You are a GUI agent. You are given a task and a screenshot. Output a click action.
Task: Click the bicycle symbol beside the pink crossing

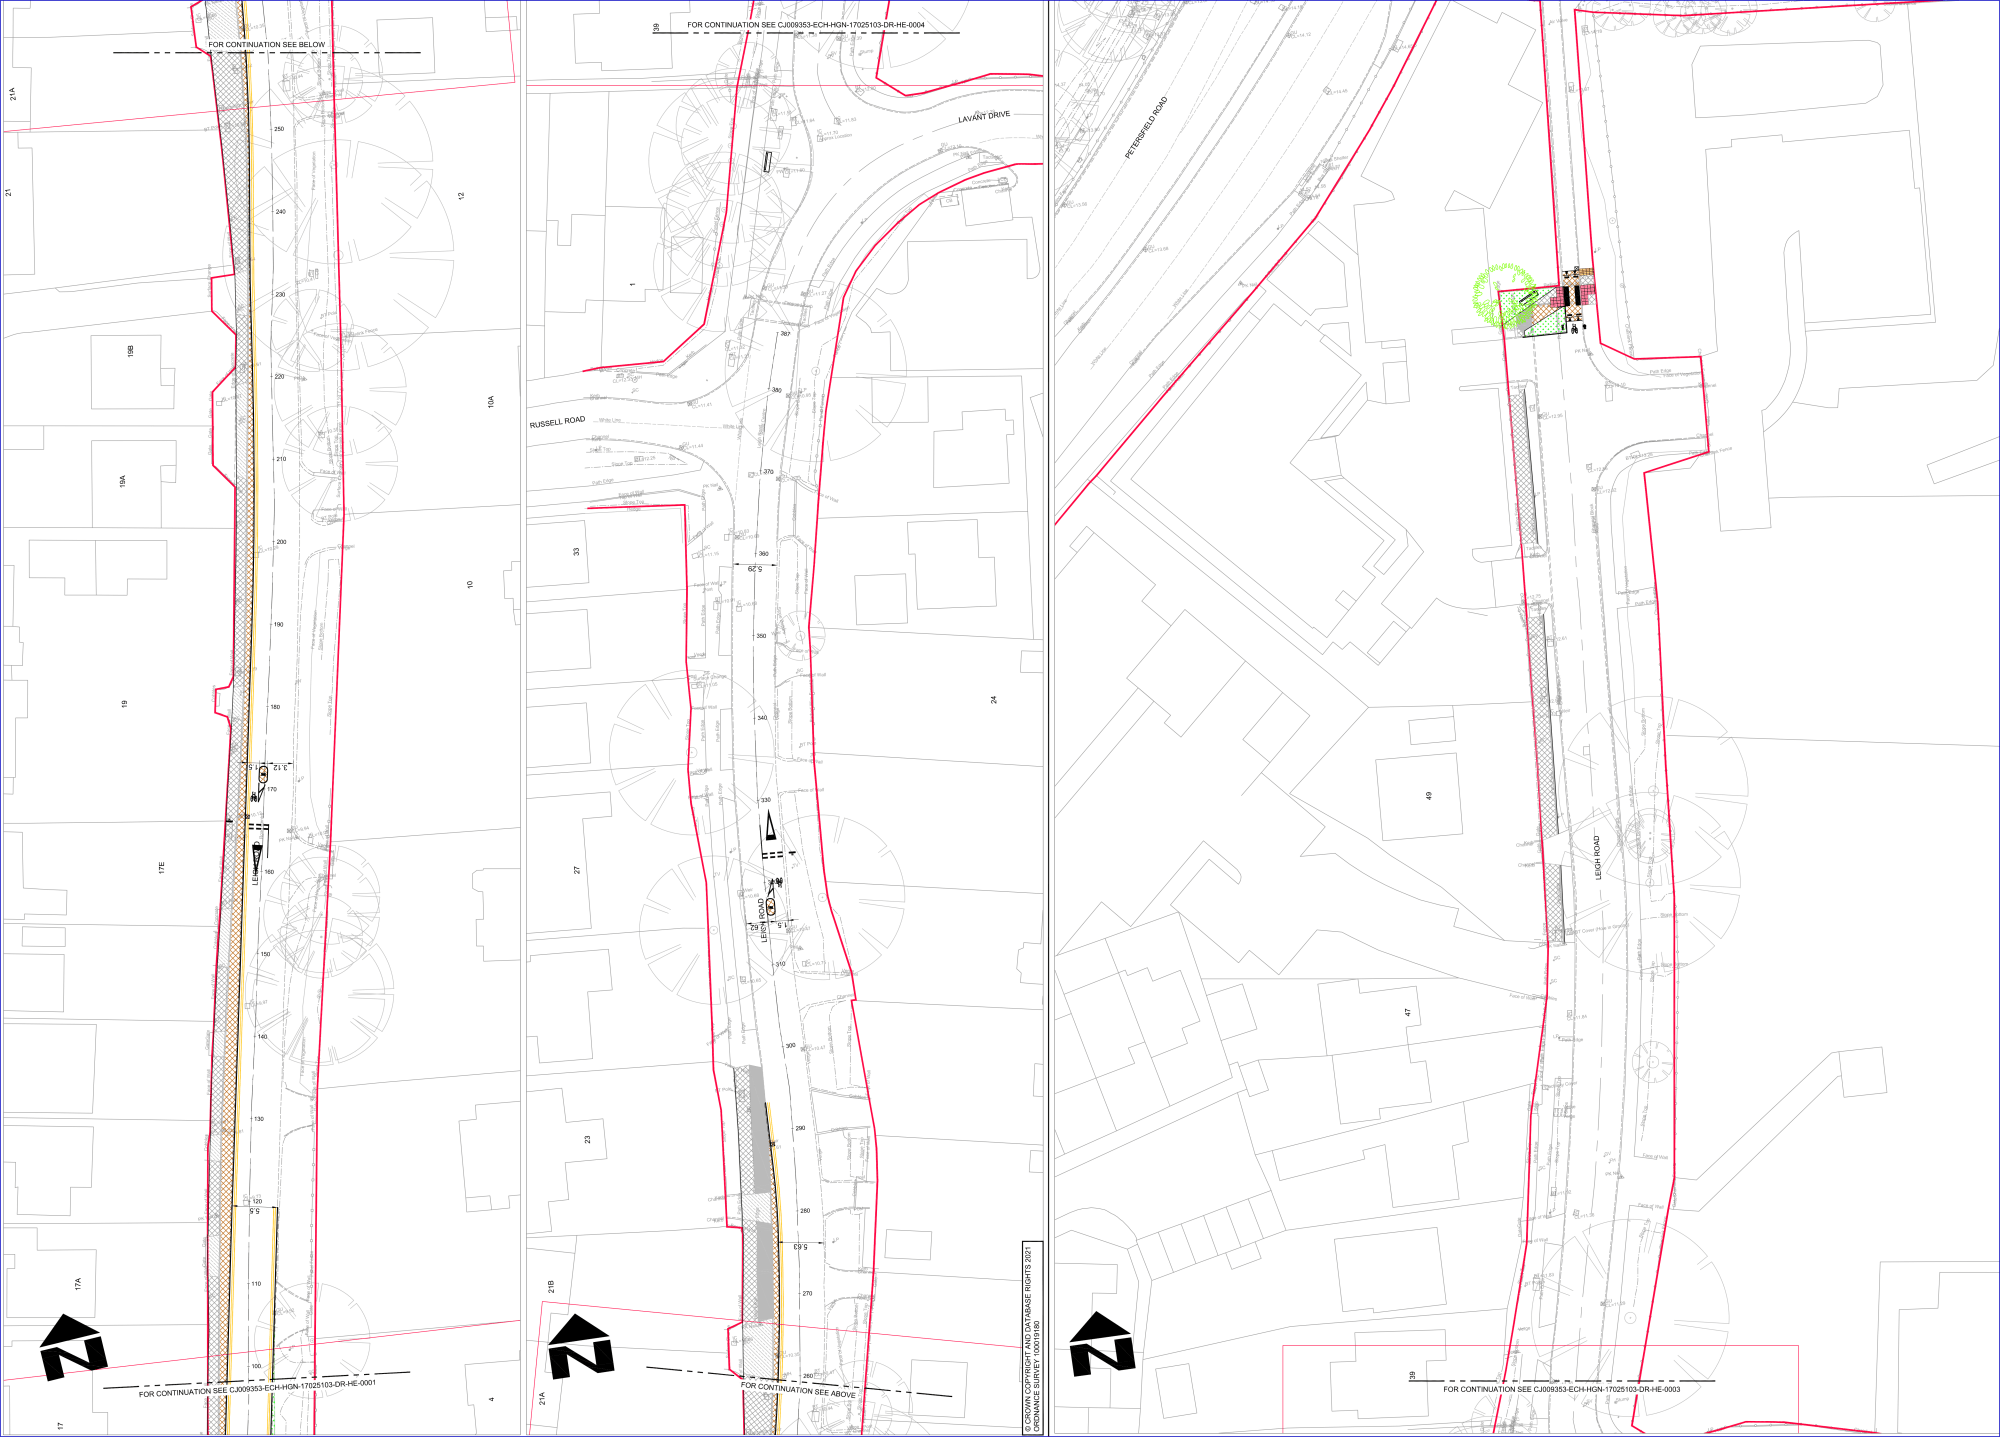pos(1574,330)
